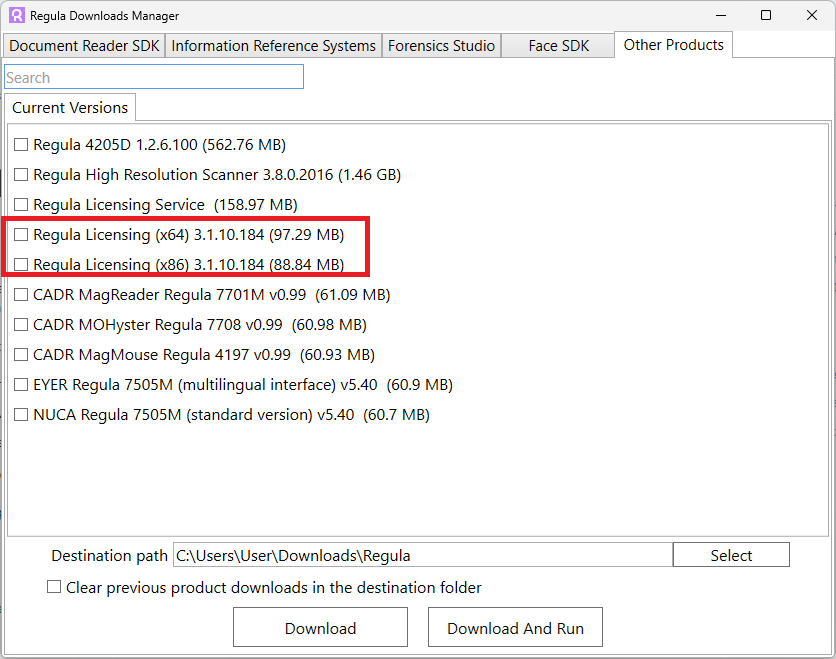The width and height of the screenshot is (836, 659).
Task: Select the CADR MOHyster Regula 7708 checkbox
Action: point(21,324)
